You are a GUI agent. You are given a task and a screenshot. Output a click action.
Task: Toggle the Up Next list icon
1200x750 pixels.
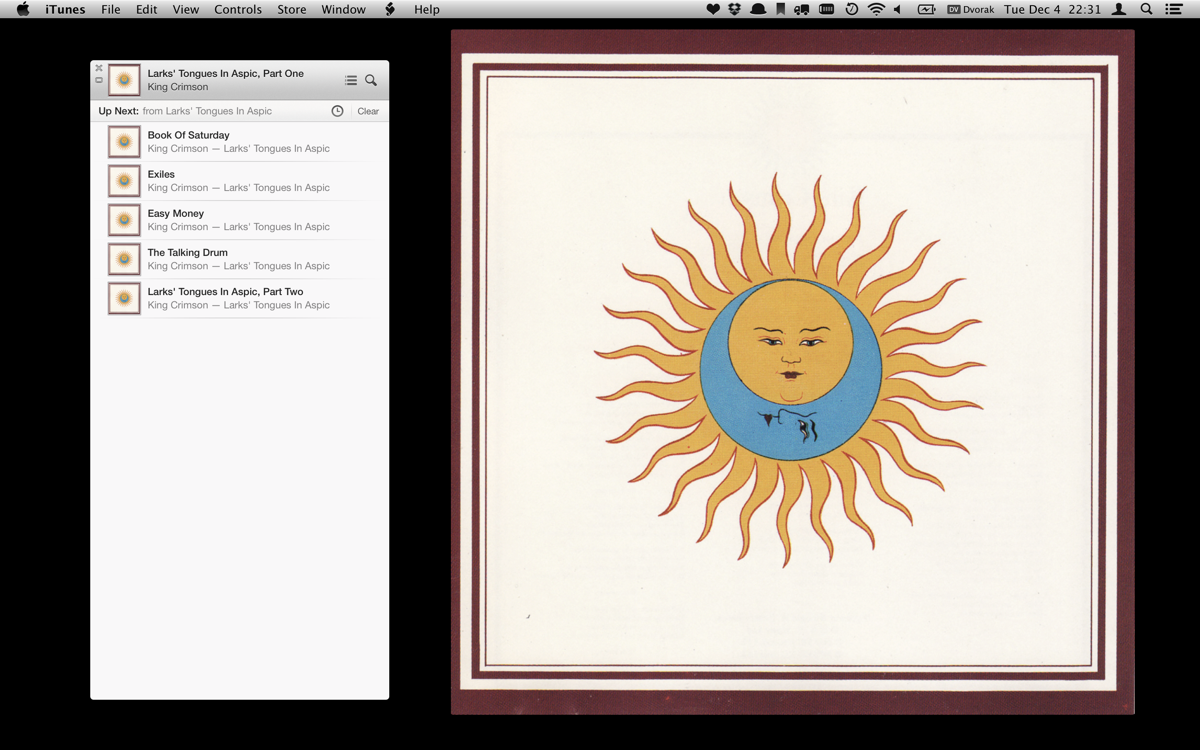coord(351,80)
